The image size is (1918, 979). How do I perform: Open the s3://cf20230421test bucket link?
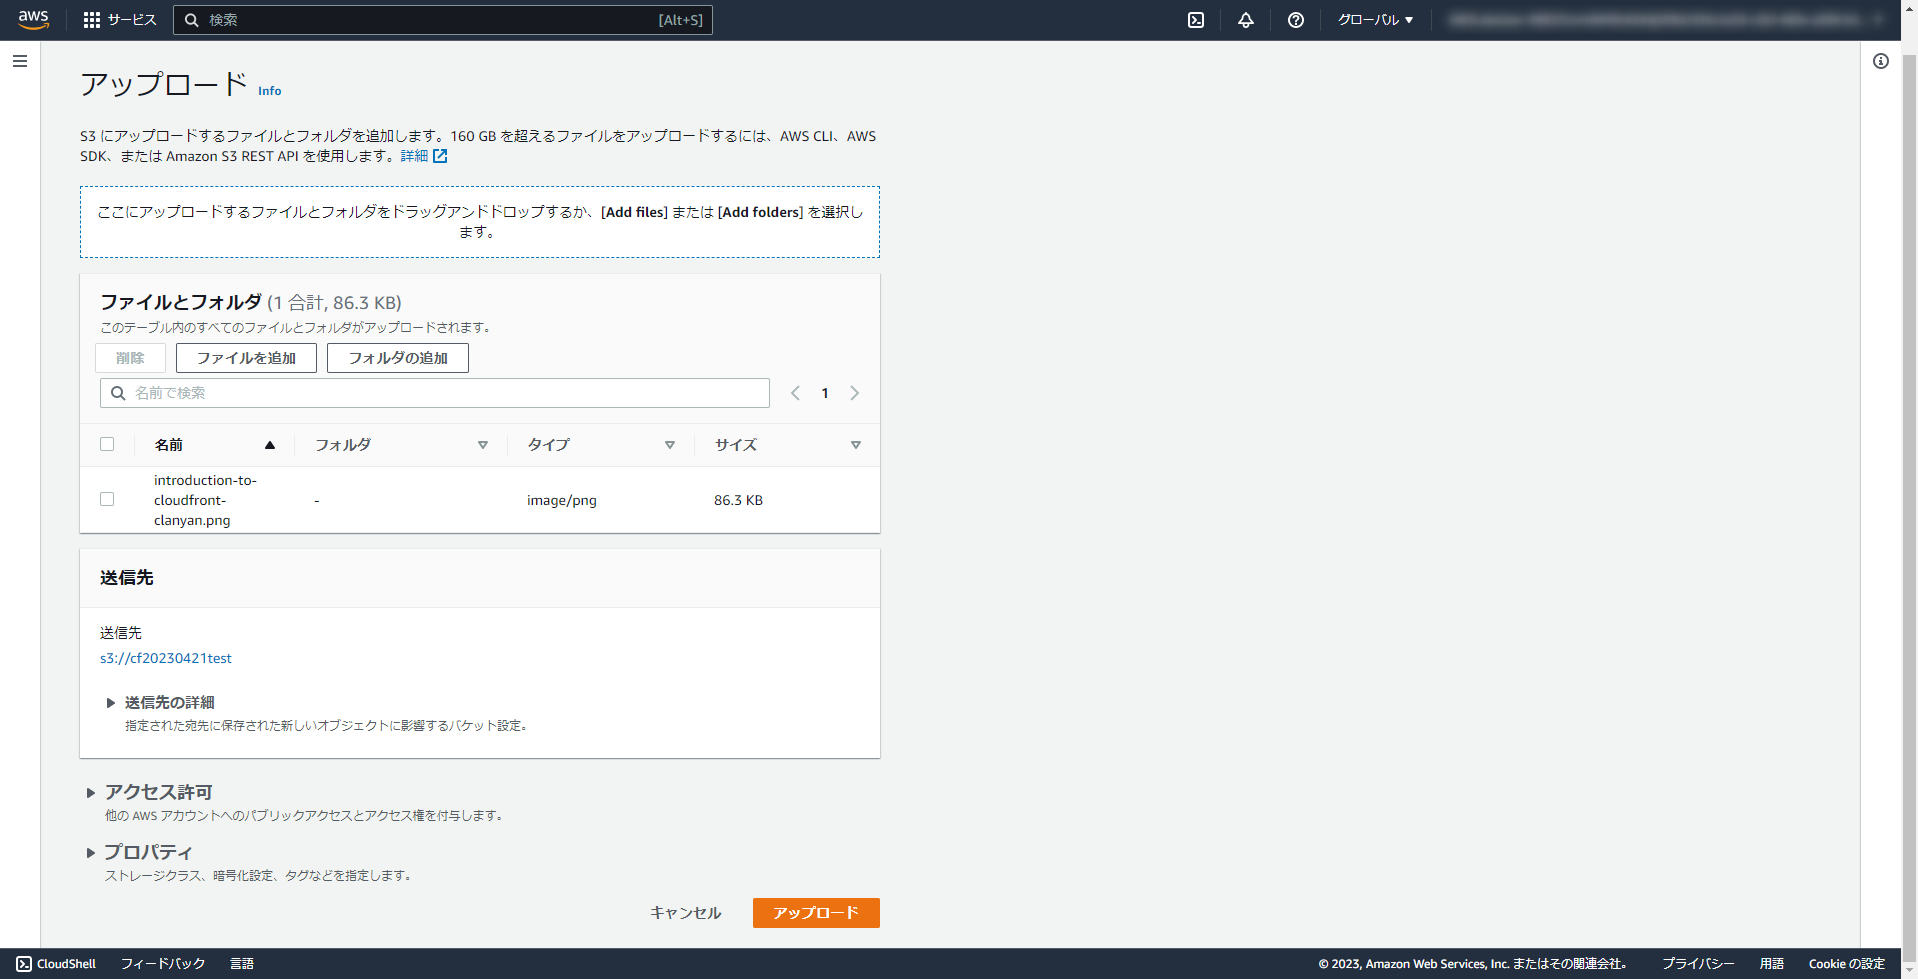point(165,658)
